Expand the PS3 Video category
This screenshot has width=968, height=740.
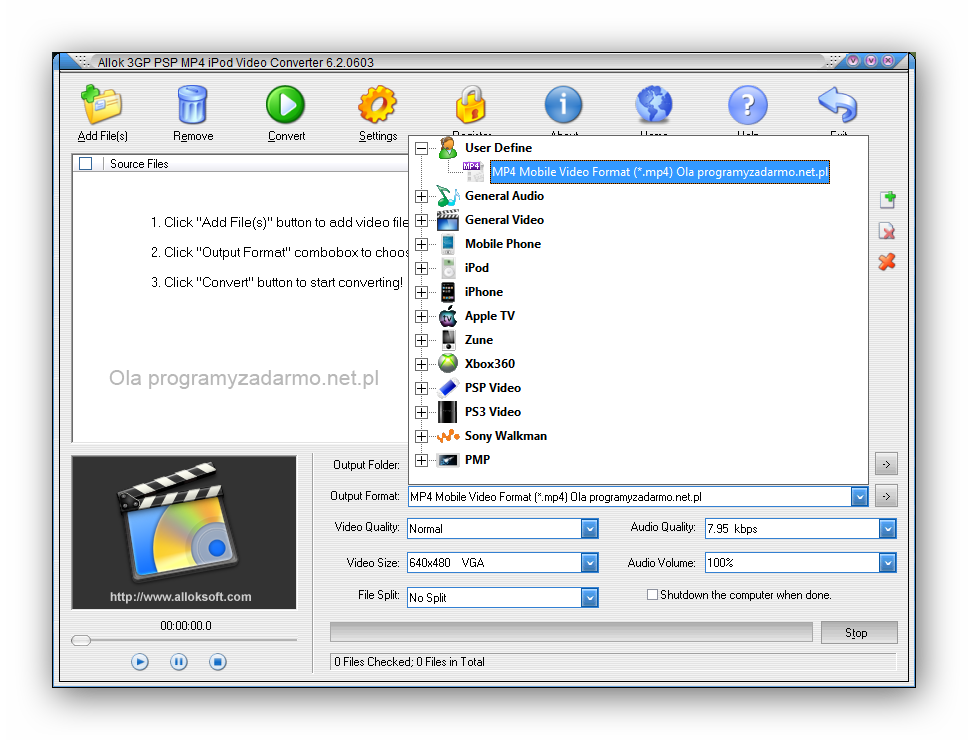tap(422, 412)
